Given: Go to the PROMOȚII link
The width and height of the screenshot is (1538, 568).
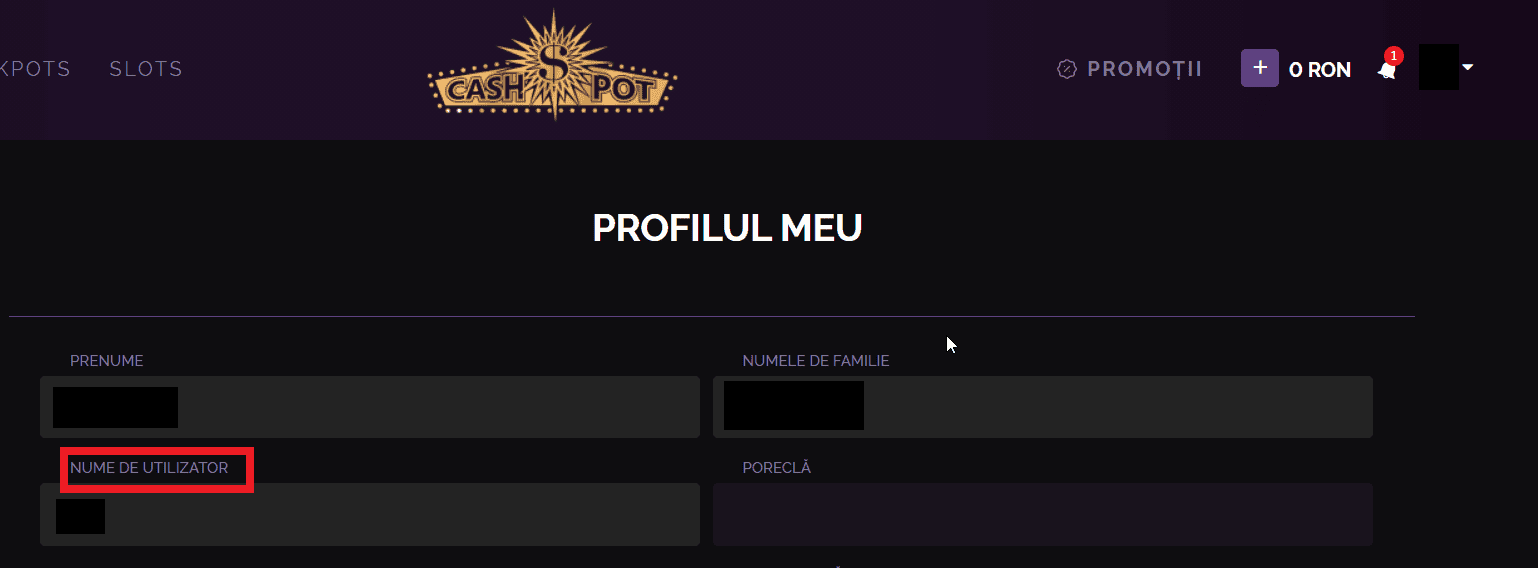Looking at the screenshot, I should coord(1145,69).
